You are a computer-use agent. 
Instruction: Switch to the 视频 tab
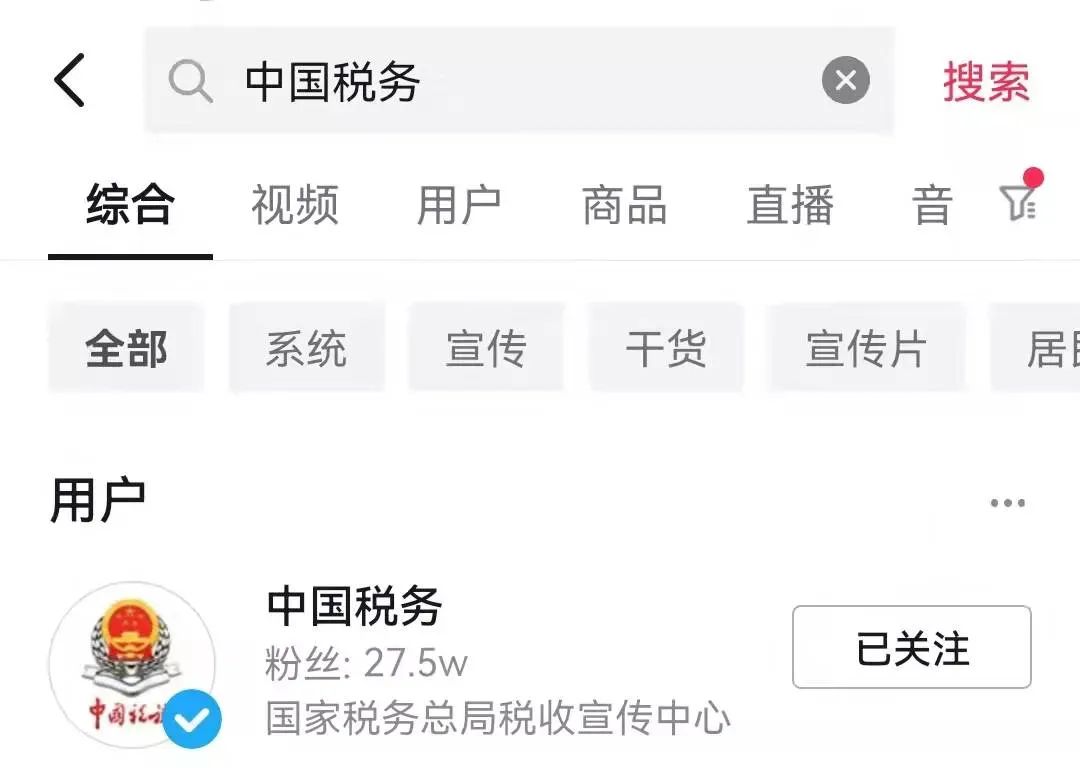[295, 205]
